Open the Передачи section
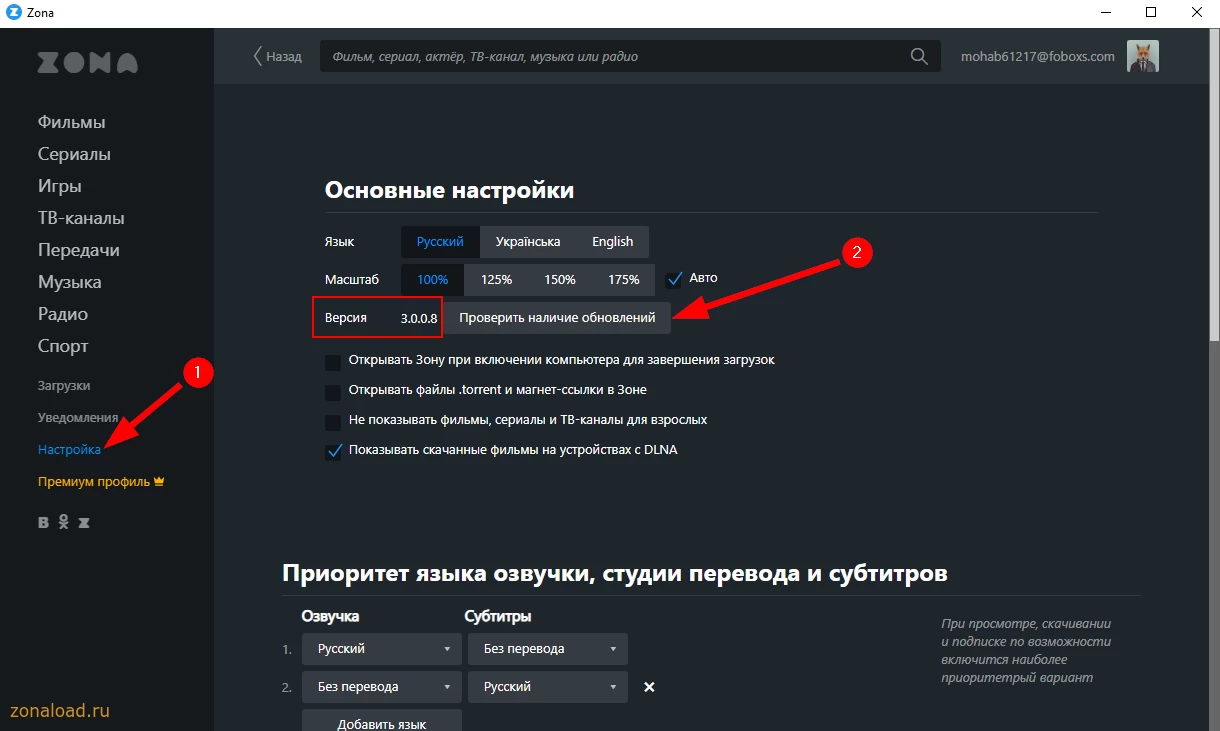 point(79,250)
